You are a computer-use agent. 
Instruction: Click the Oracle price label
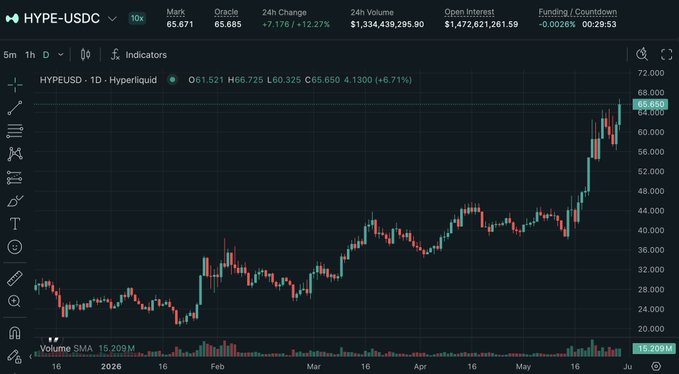coord(226,12)
